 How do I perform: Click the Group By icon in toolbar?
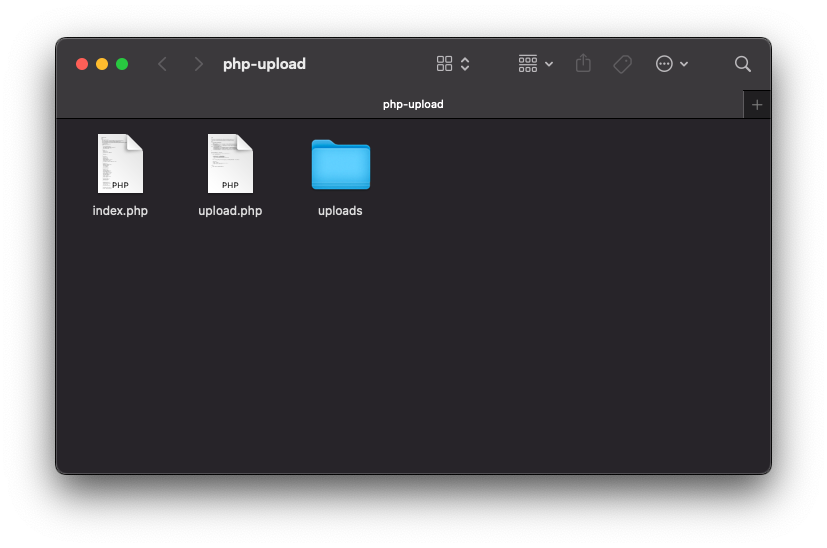pos(528,64)
